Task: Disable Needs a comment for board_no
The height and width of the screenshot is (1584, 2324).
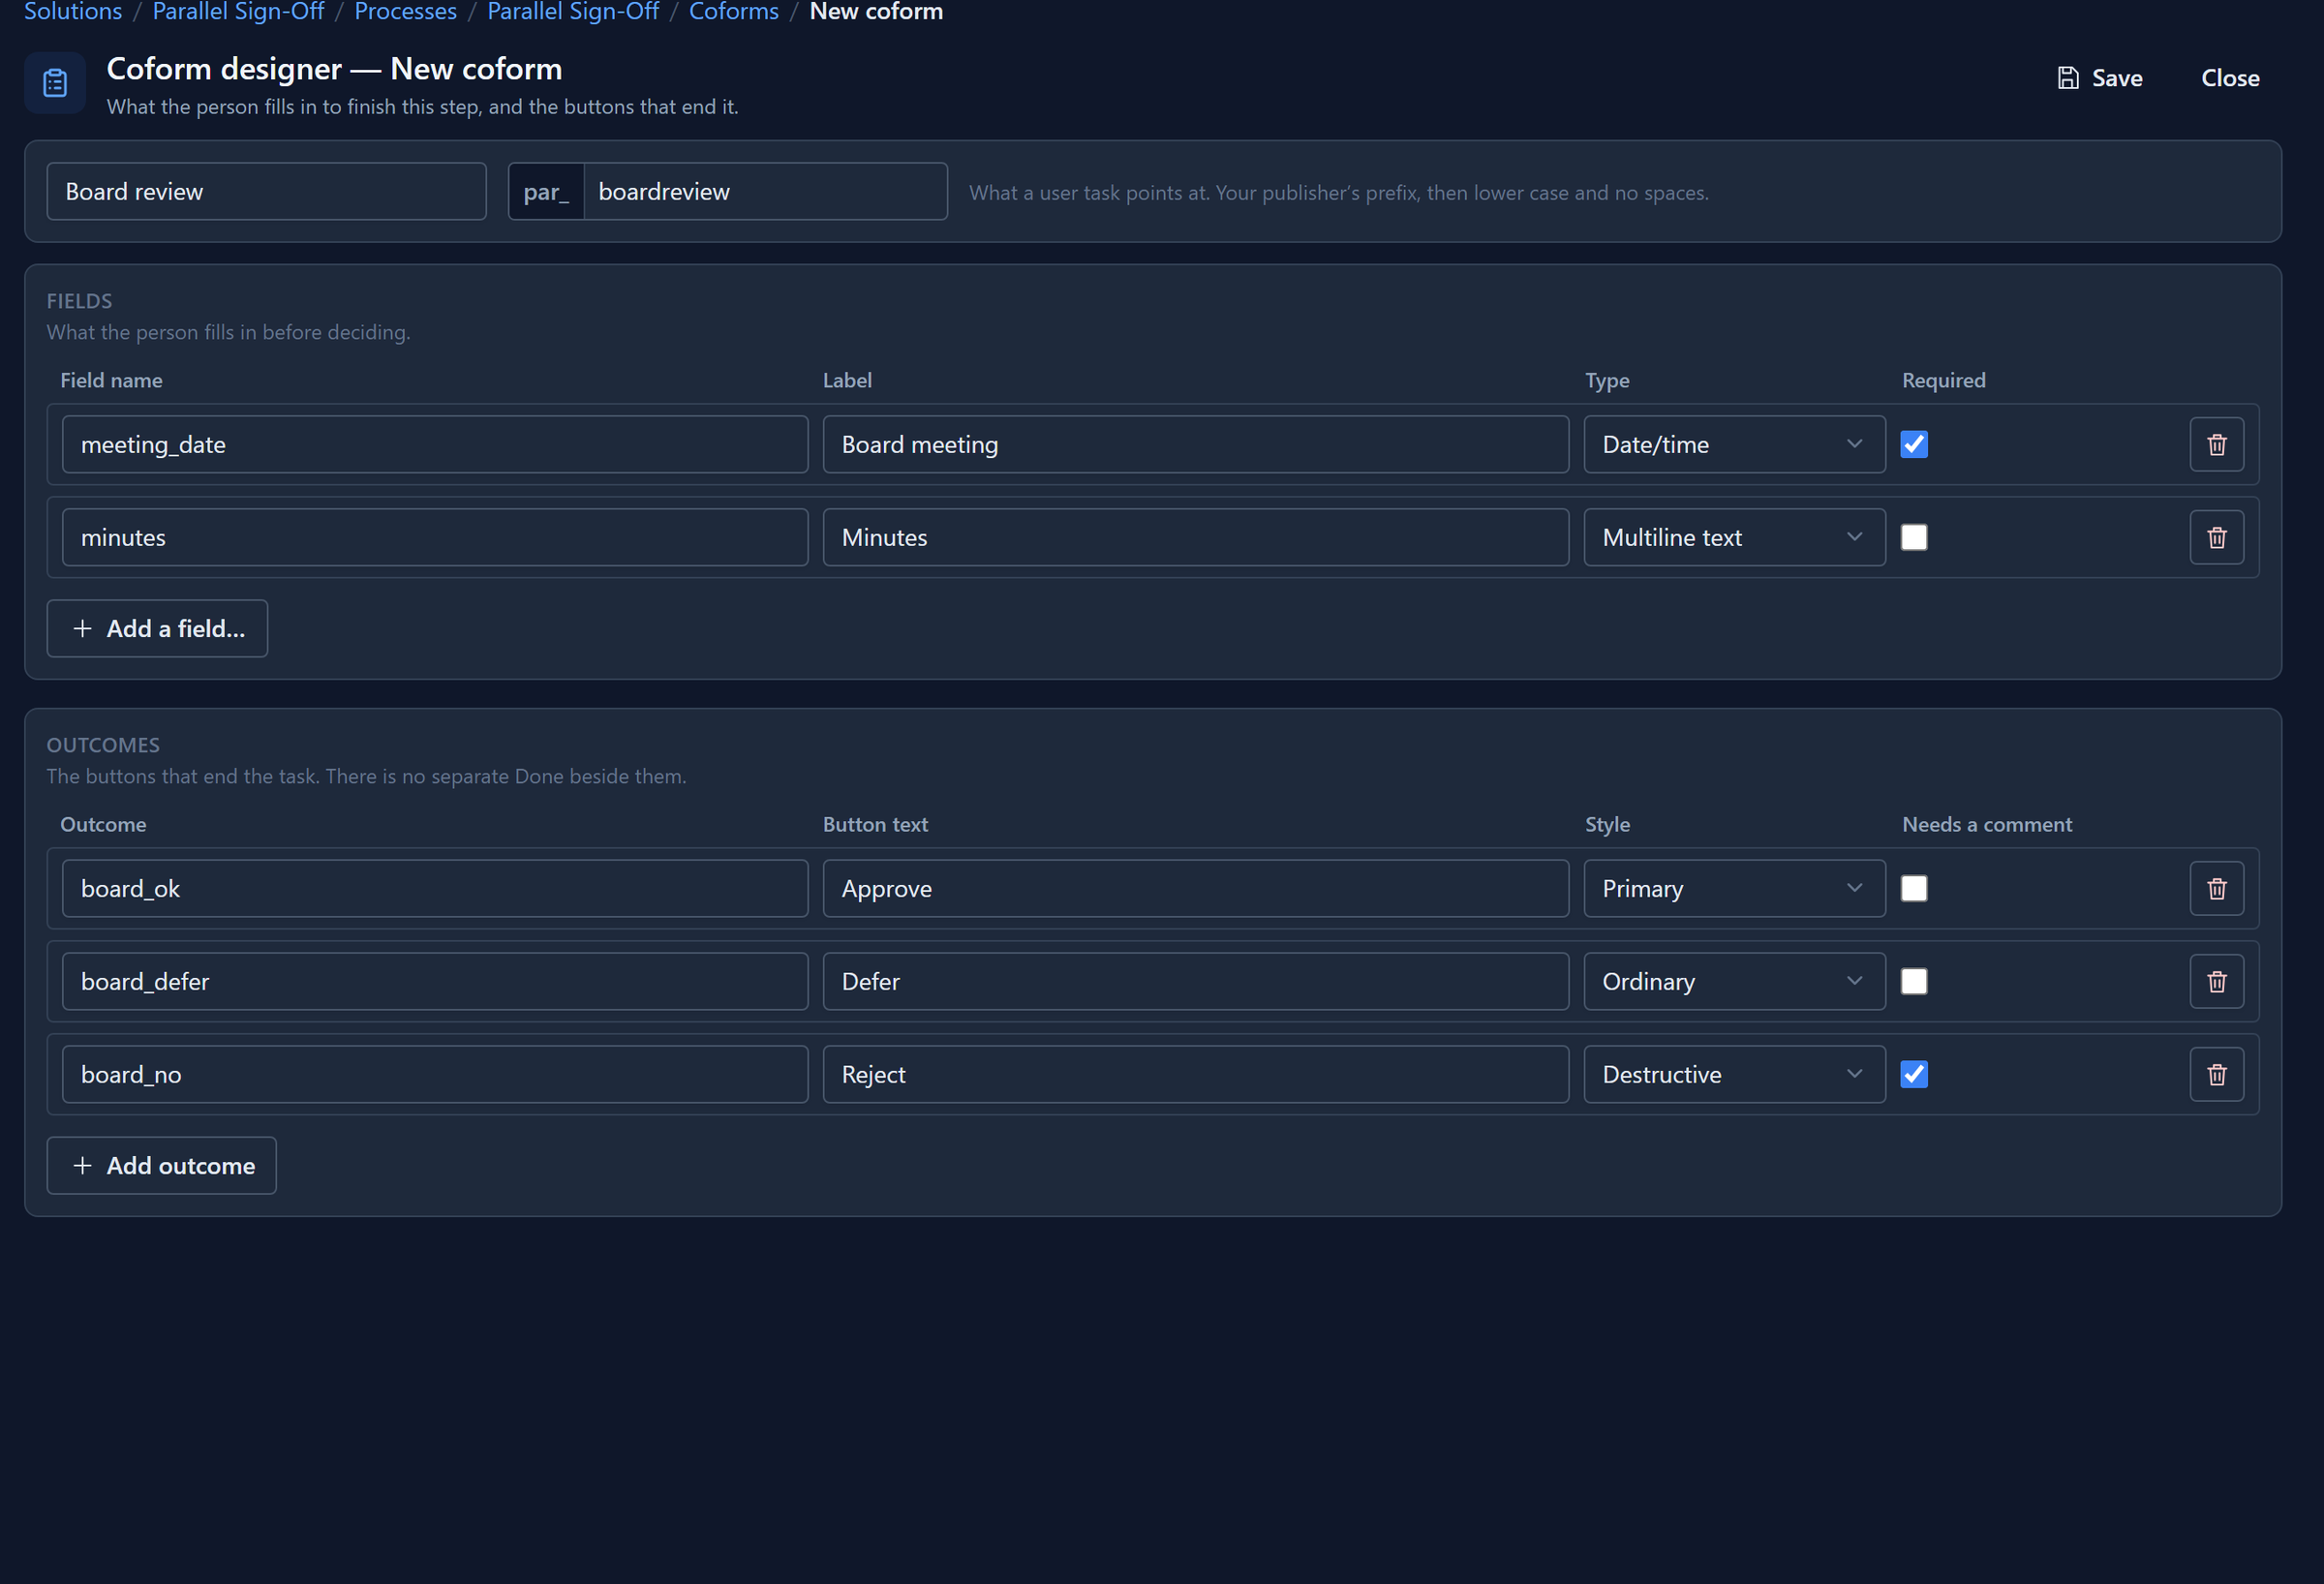Action: click(1914, 1074)
